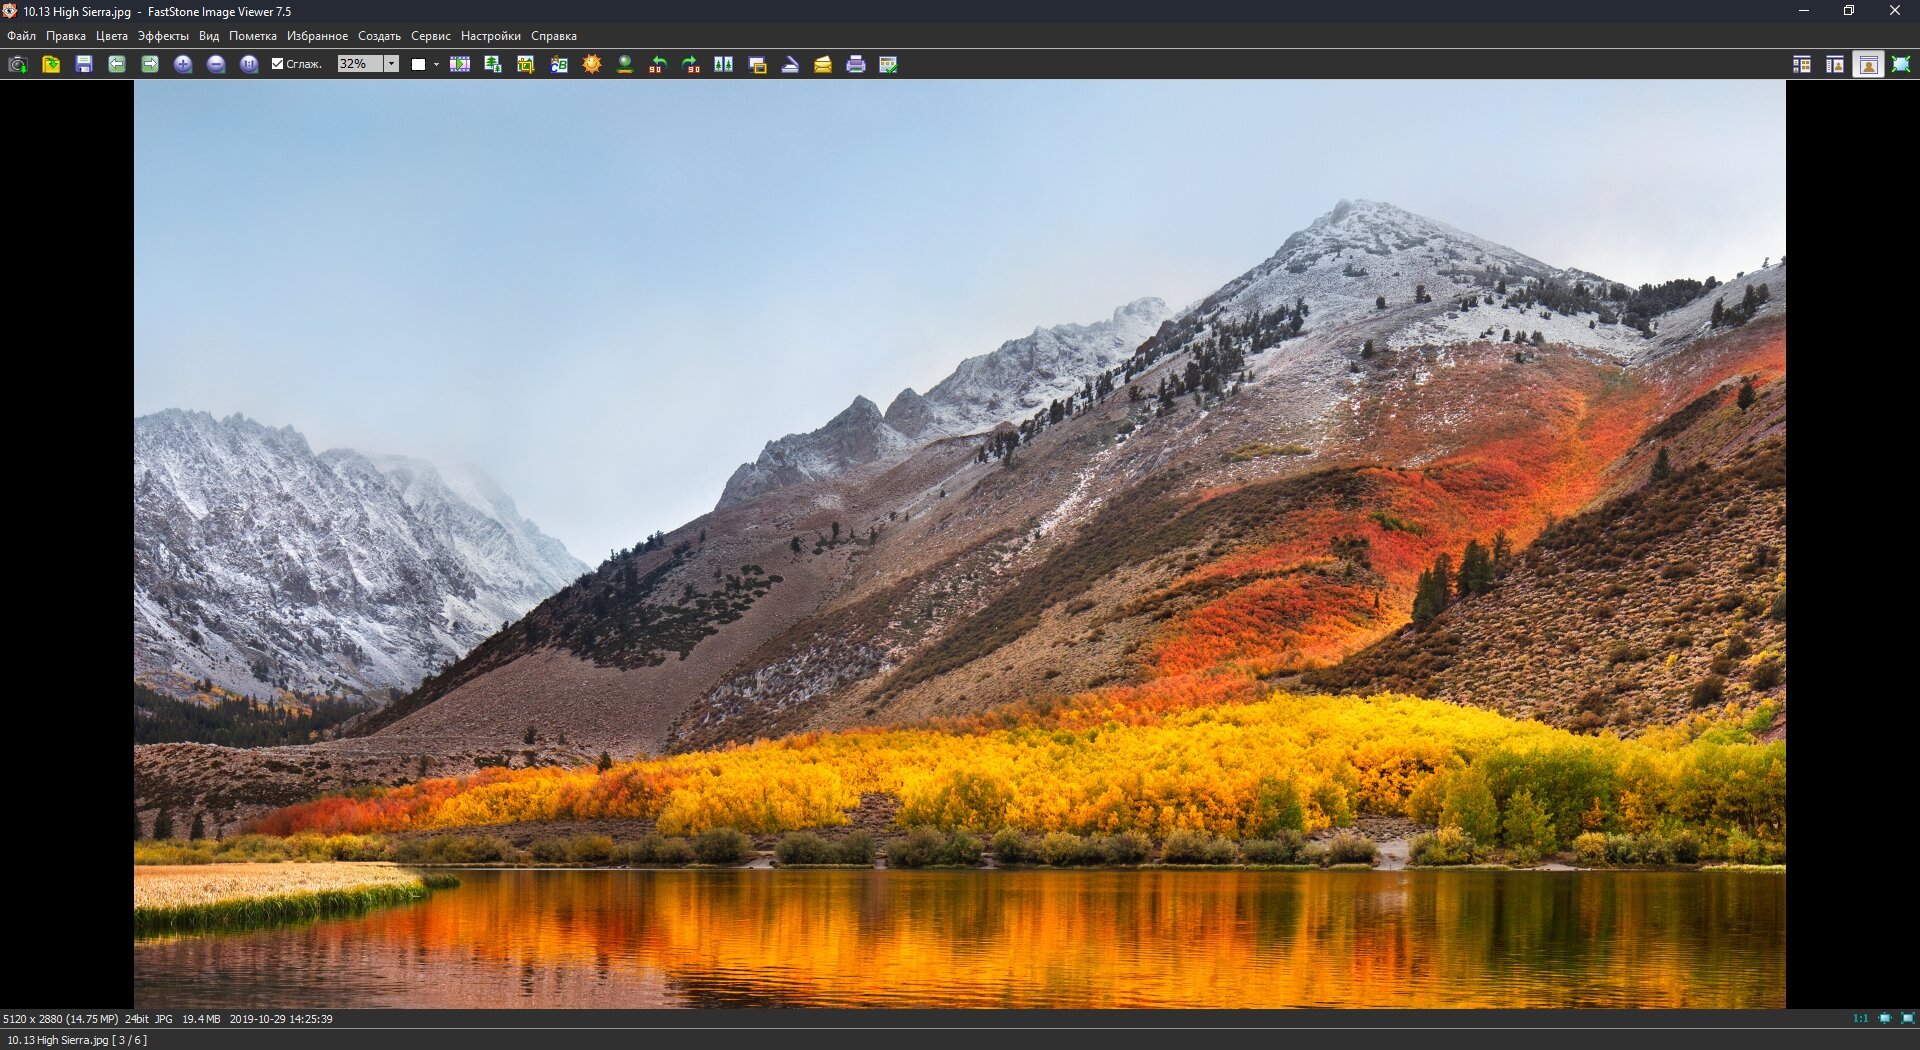Expand the background color dropdown arrow
The width and height of the screenshot is (1920, 1050).
coord(436,64)
